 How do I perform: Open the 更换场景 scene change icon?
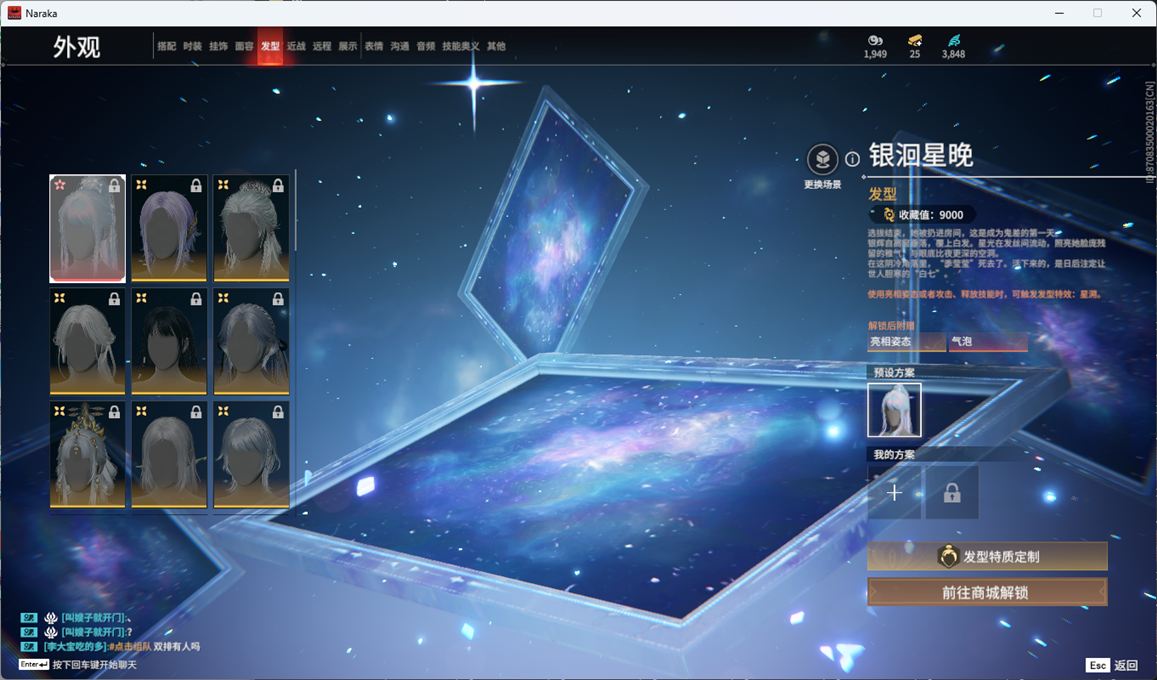(822, 159)
